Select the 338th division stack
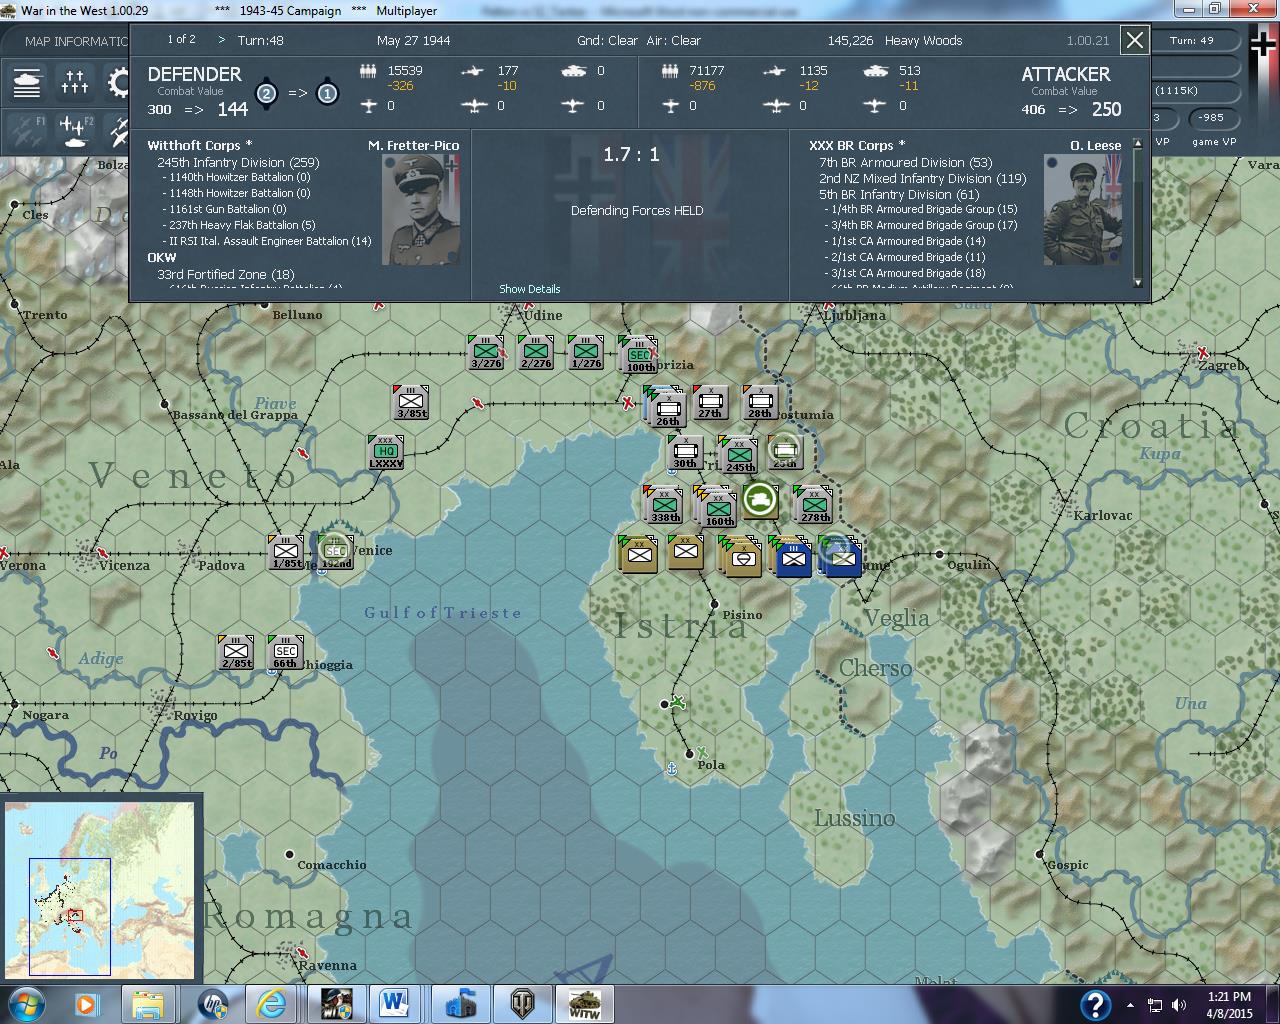This screenshot has height=1024, width=1280. (x=663, y=504)
